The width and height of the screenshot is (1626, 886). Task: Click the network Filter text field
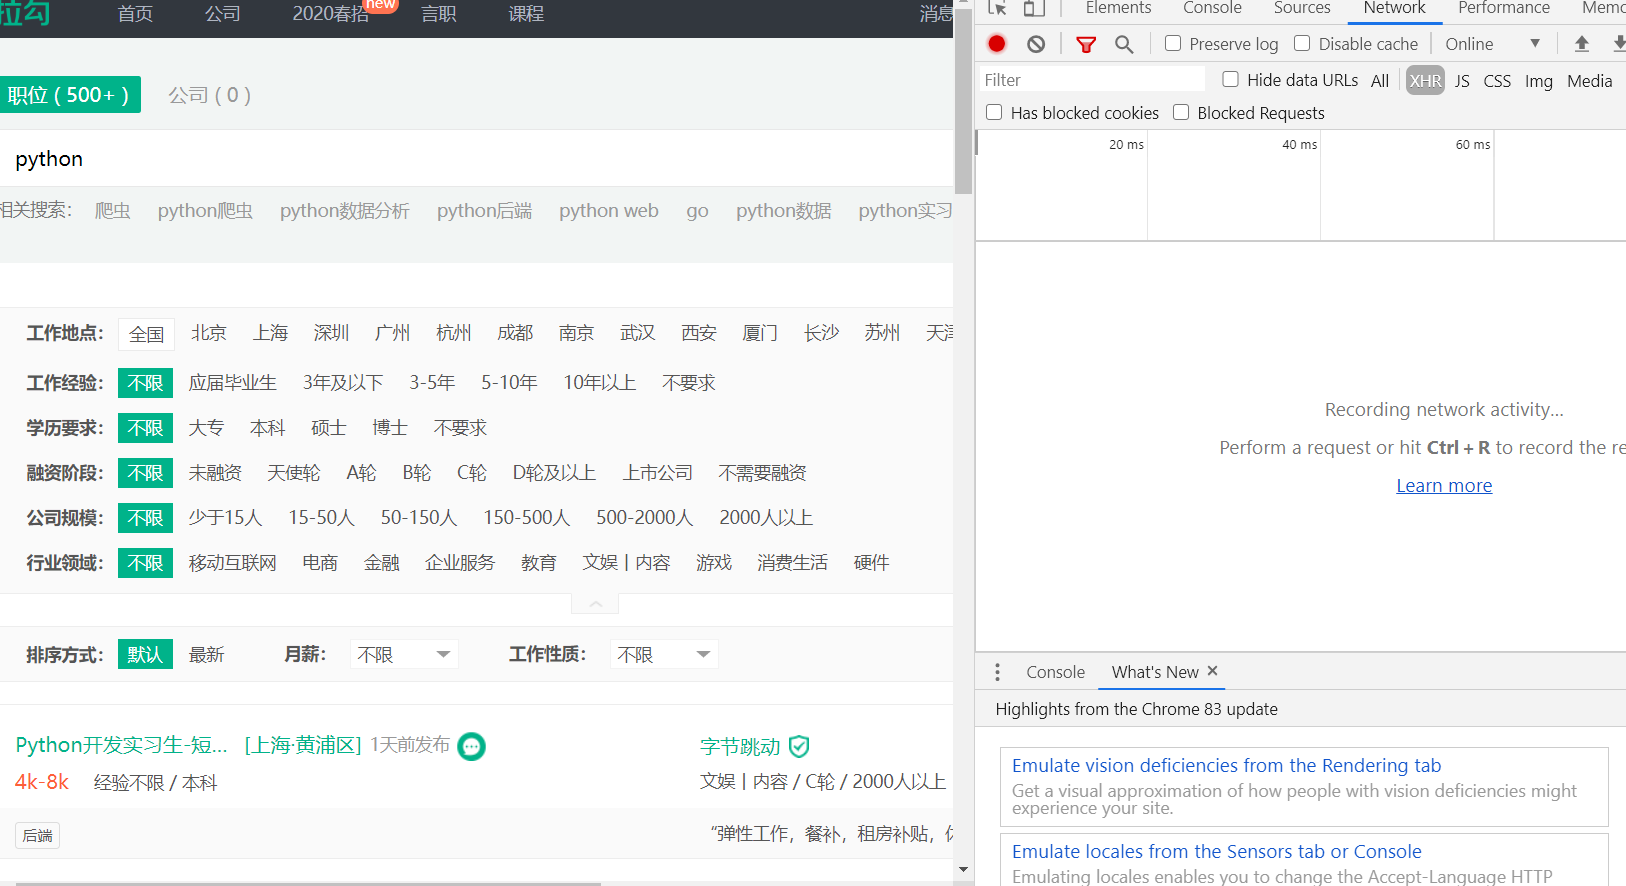[1092, 80]
